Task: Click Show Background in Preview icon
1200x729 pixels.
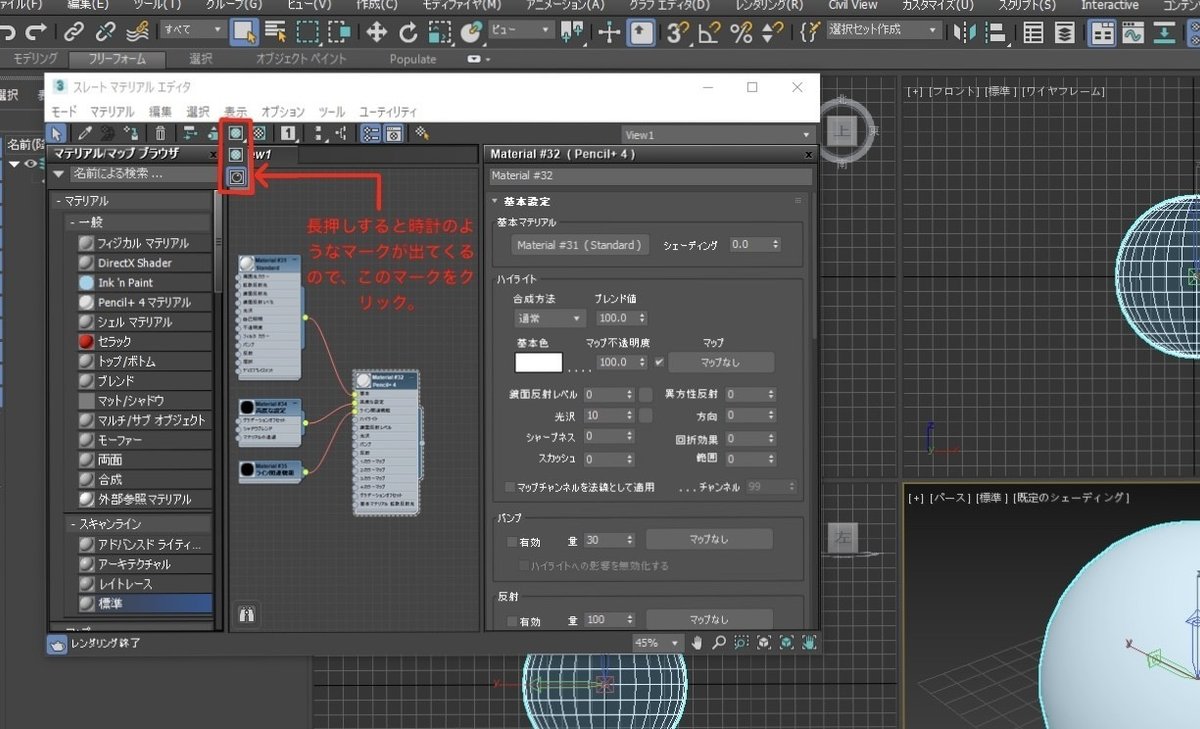Action: pos(259,132)
